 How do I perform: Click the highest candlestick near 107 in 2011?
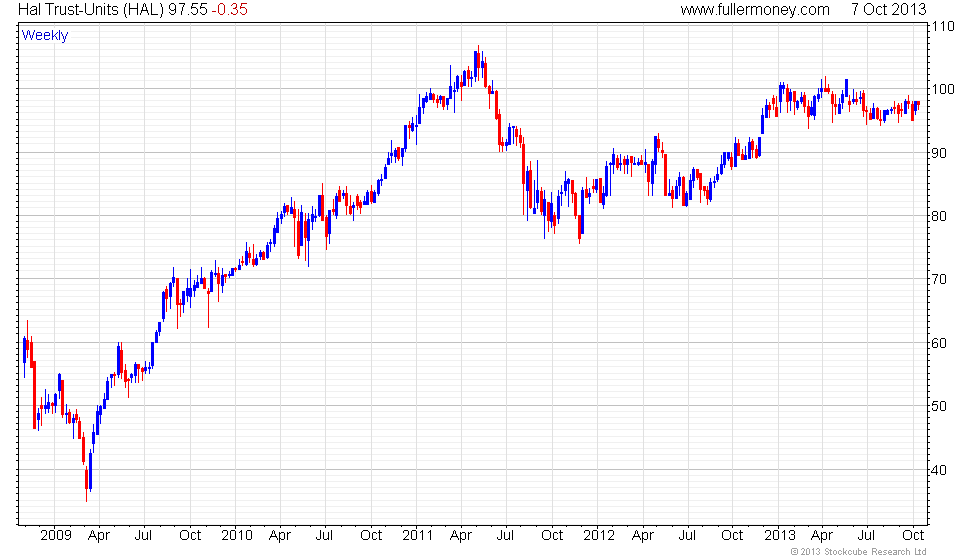coord(479,64)
